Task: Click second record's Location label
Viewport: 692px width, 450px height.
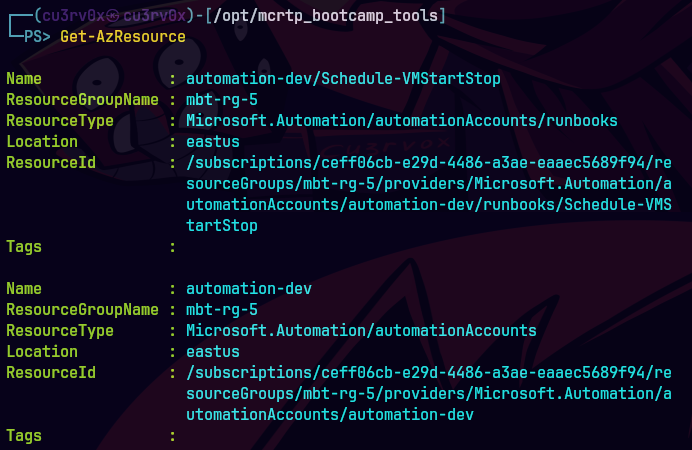Action: [x=42, y=352]
